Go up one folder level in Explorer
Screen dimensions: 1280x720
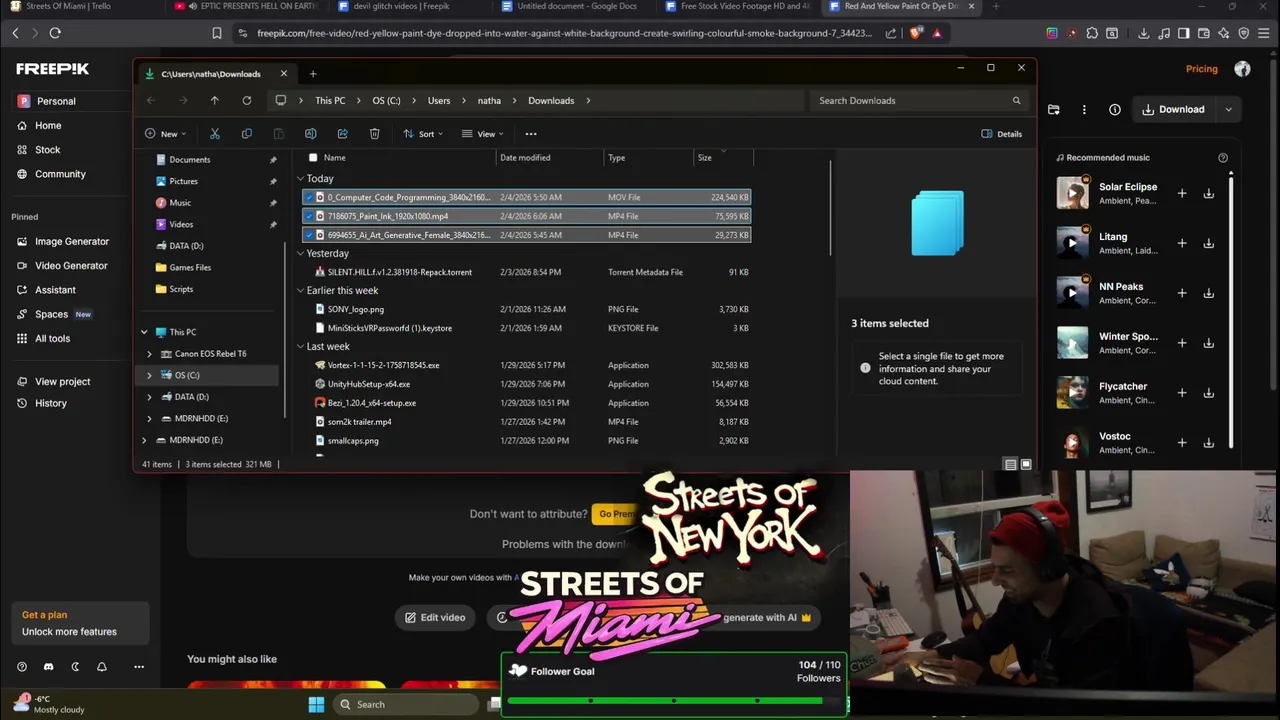tap(214, 100)
